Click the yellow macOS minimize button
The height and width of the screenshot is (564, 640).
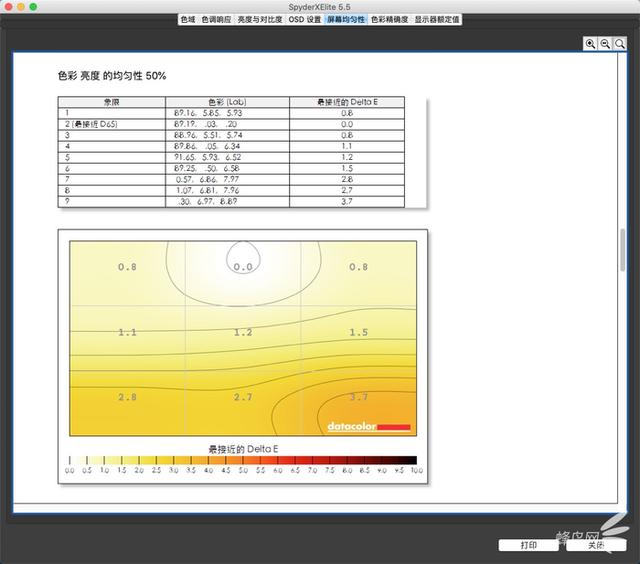point(21,7)
